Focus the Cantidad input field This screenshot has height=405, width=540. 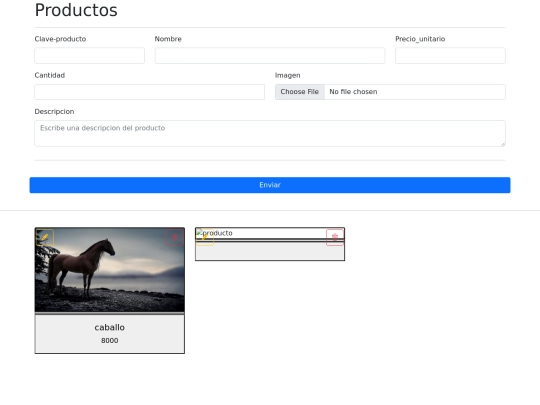149,92
